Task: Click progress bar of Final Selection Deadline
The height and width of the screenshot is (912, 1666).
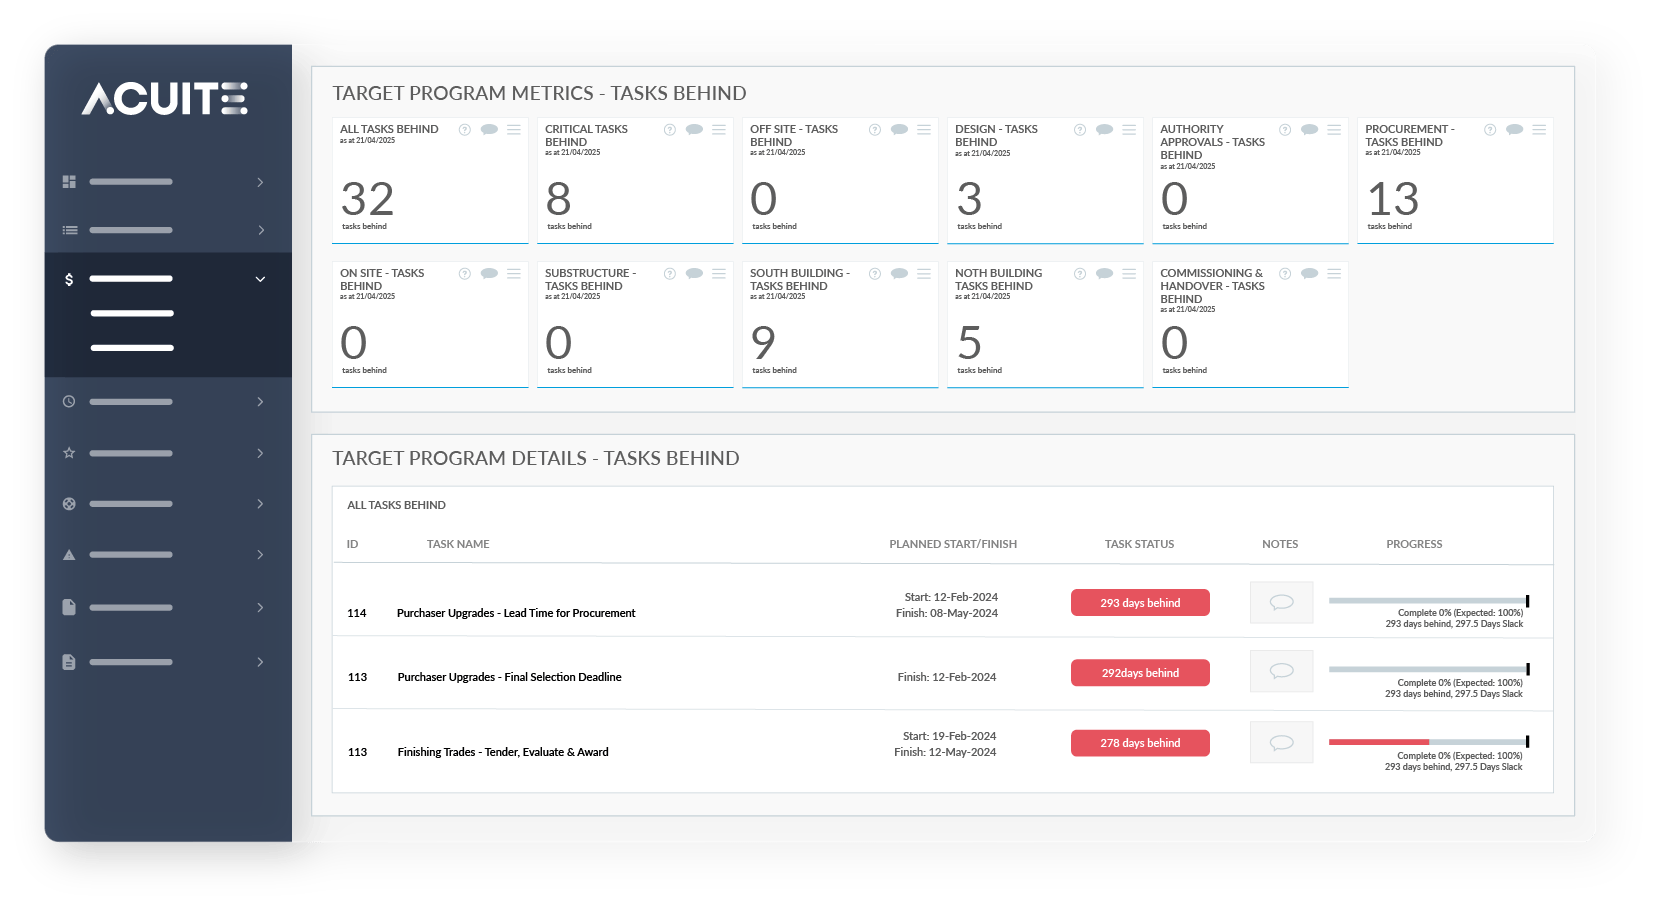Action: click(1429, 670)
